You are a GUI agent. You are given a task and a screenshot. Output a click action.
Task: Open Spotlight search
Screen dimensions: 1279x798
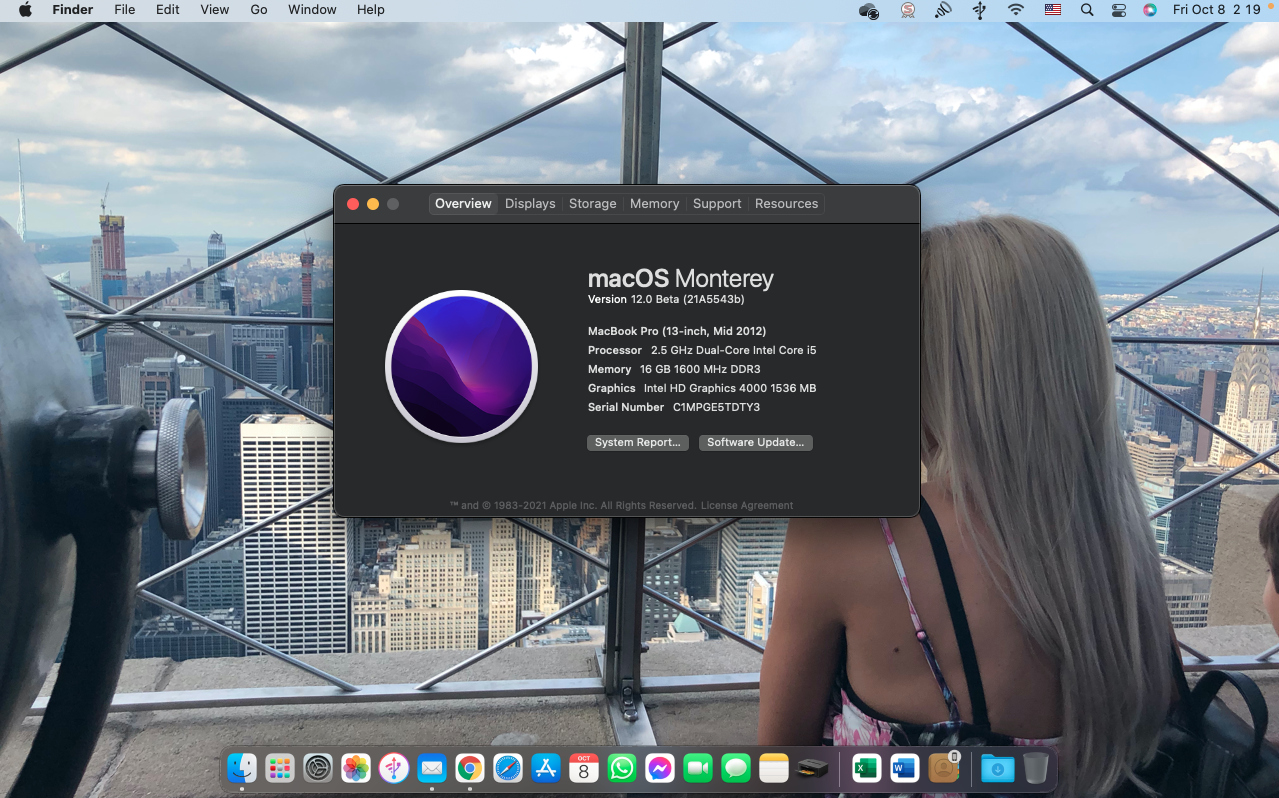[x=1087, y=10]
